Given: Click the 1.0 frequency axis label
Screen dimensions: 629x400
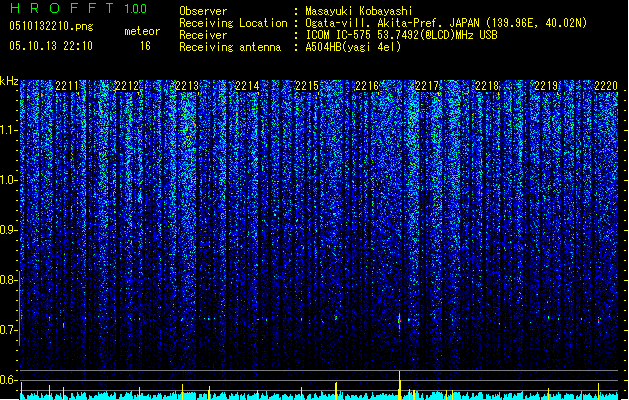Looking at the screenshot, I should (x=9, y=180).
